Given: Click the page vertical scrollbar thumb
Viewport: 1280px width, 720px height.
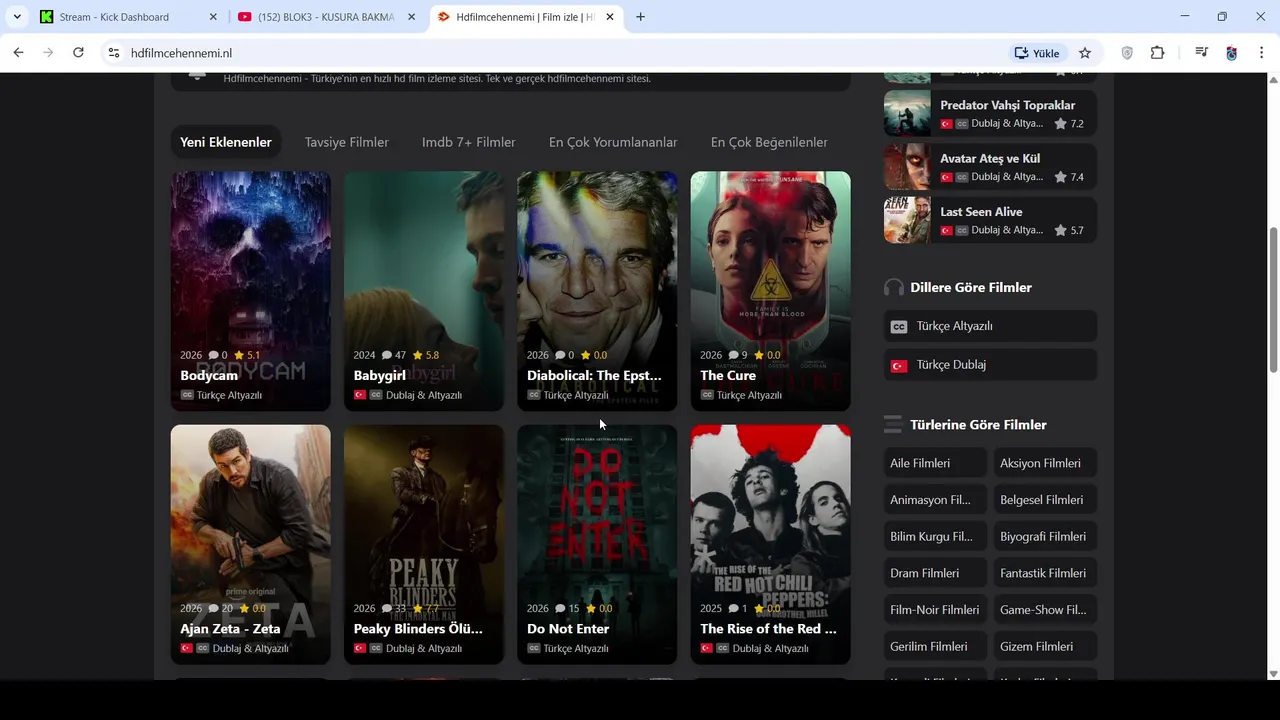Looking at the screenshot, I should (1273, 300).
